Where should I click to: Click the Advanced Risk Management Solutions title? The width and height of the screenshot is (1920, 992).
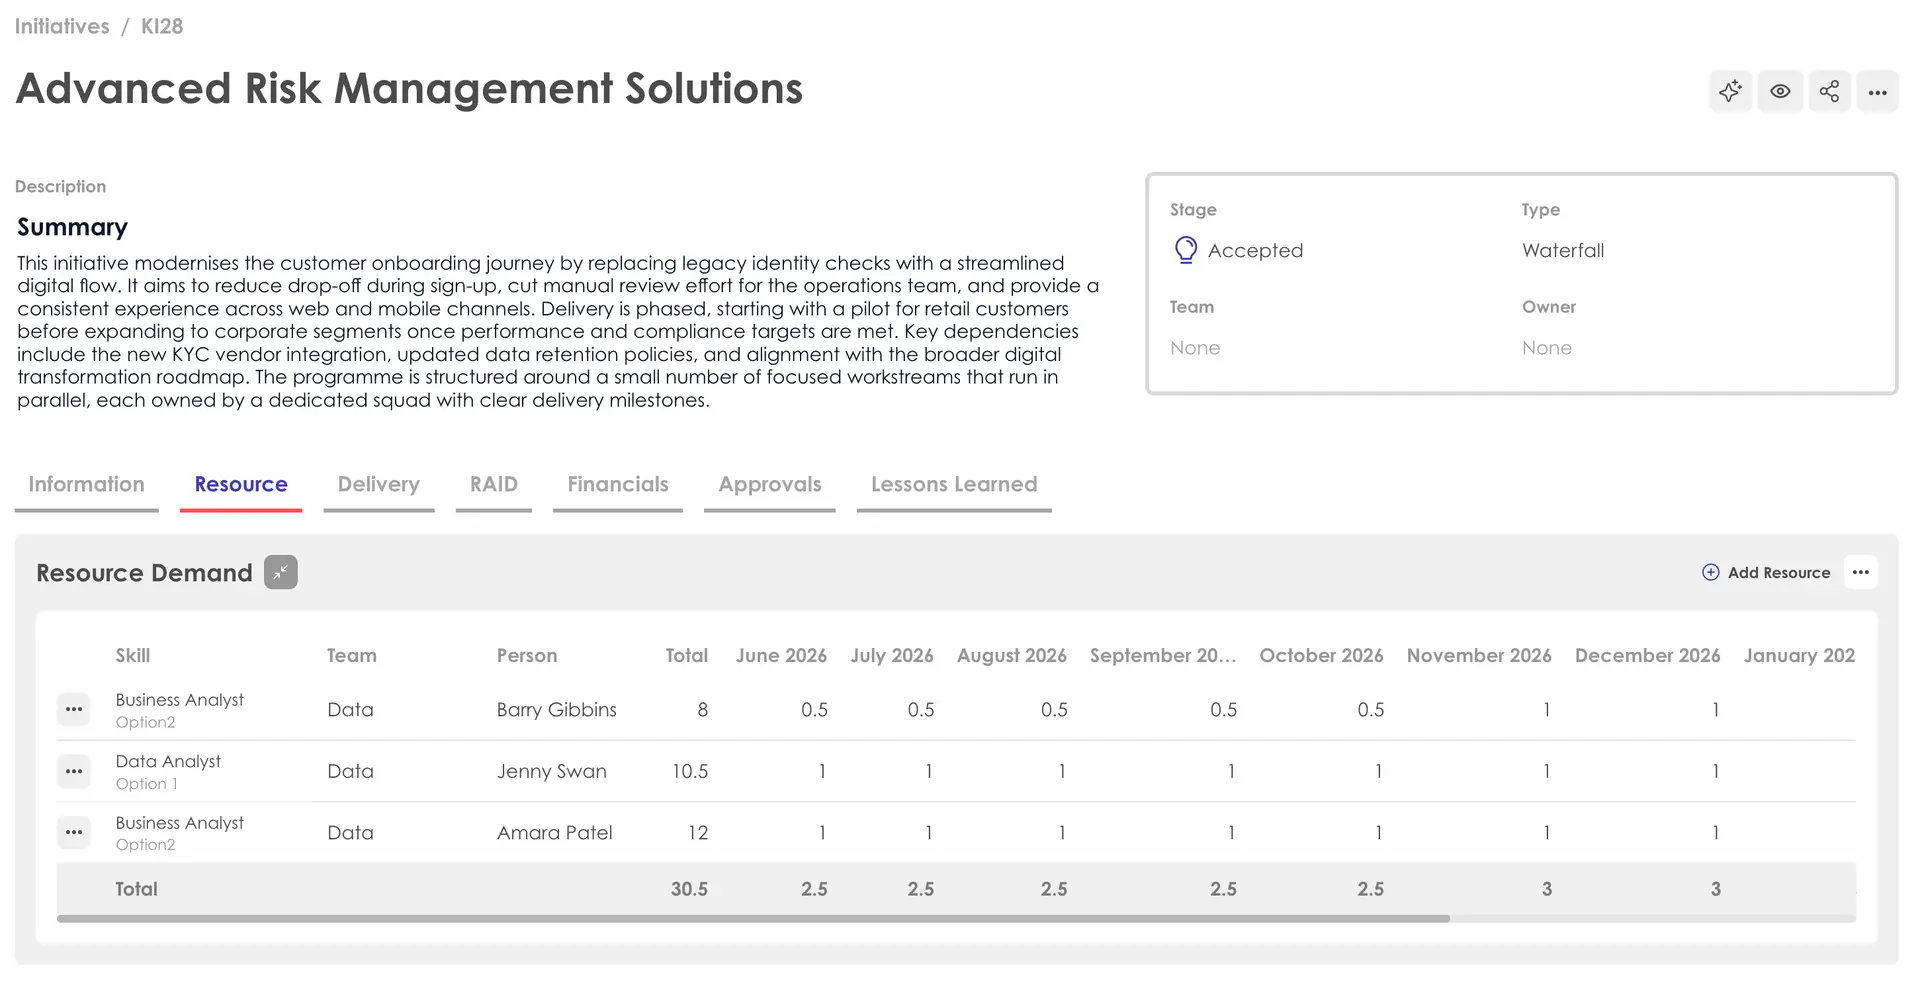(409, 88)
